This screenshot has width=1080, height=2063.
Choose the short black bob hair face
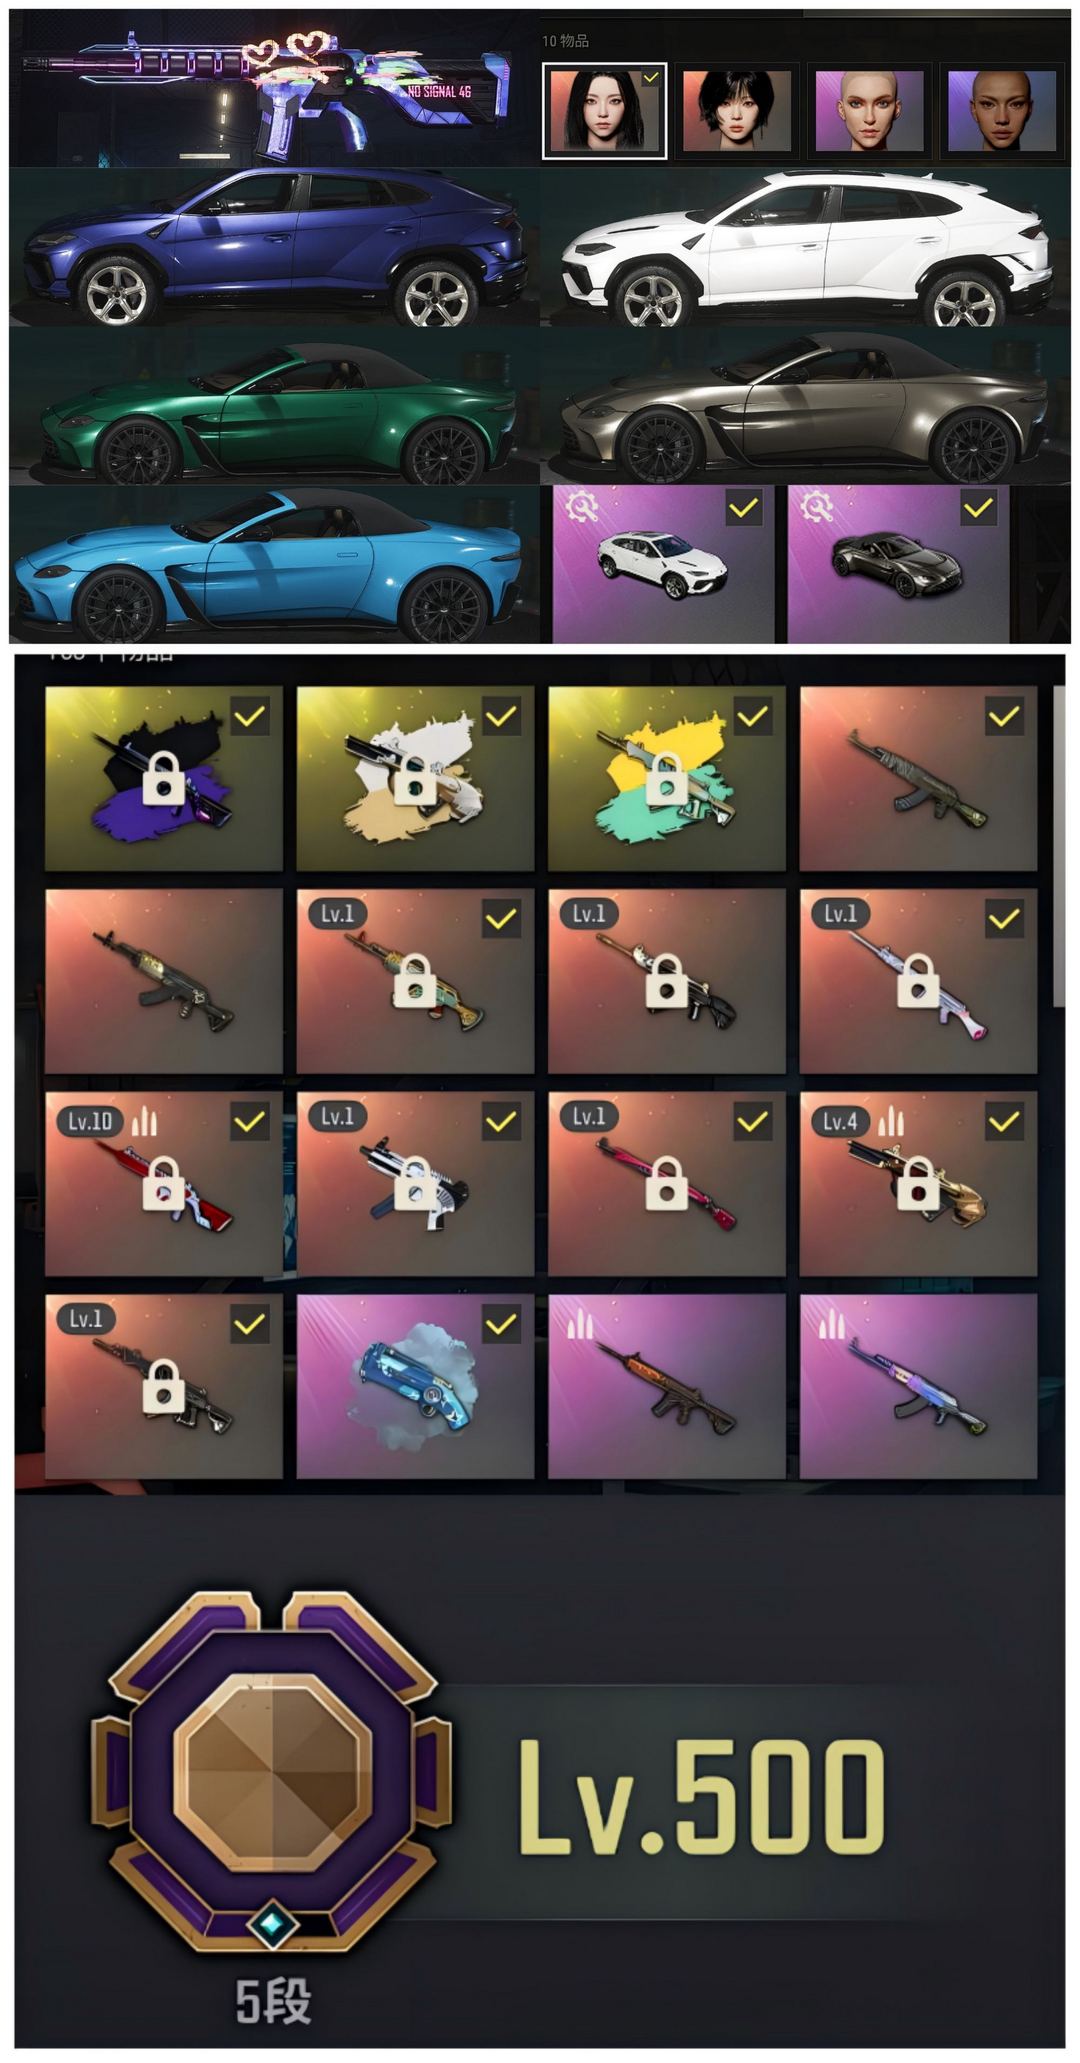point(736,110)
